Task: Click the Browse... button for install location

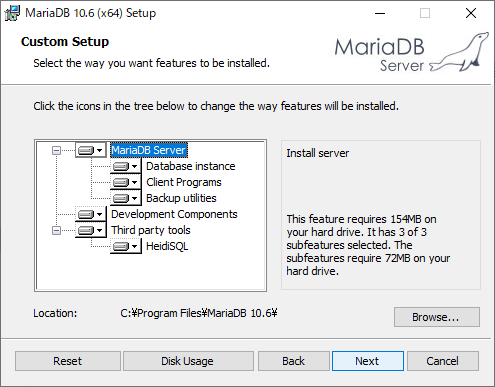Action: [x=437, y=317]
